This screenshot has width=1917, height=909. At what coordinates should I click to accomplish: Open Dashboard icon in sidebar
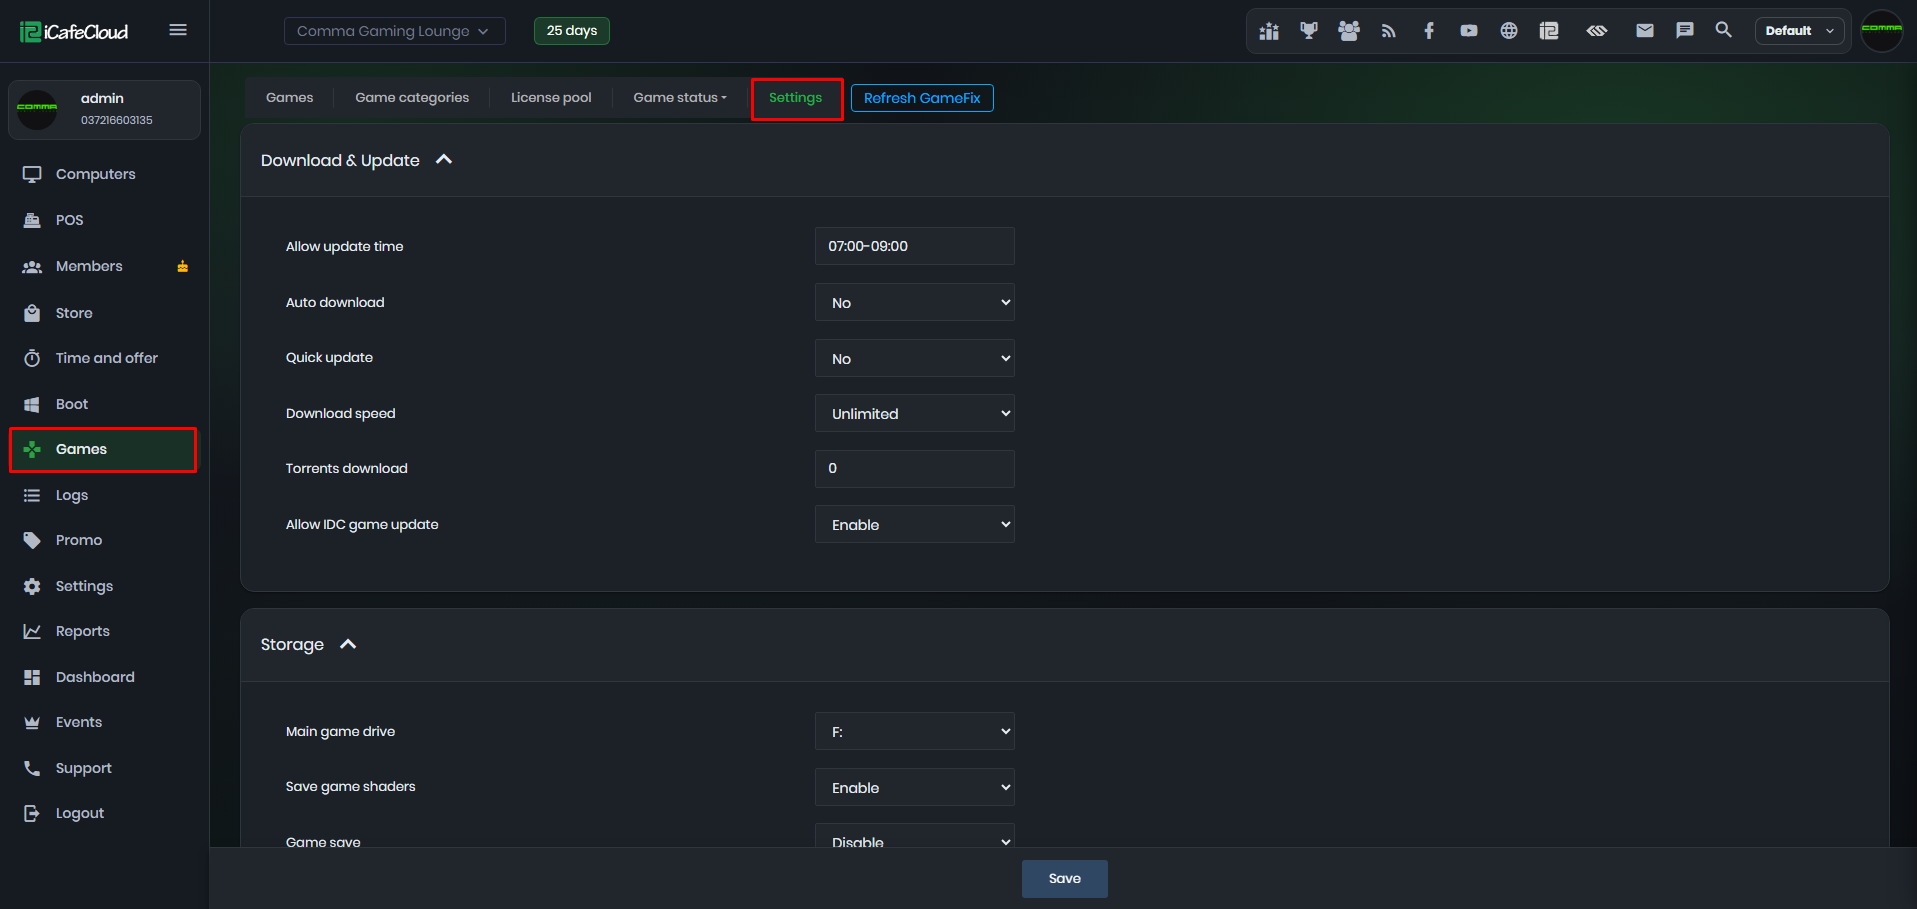click(x=32, y=677)
